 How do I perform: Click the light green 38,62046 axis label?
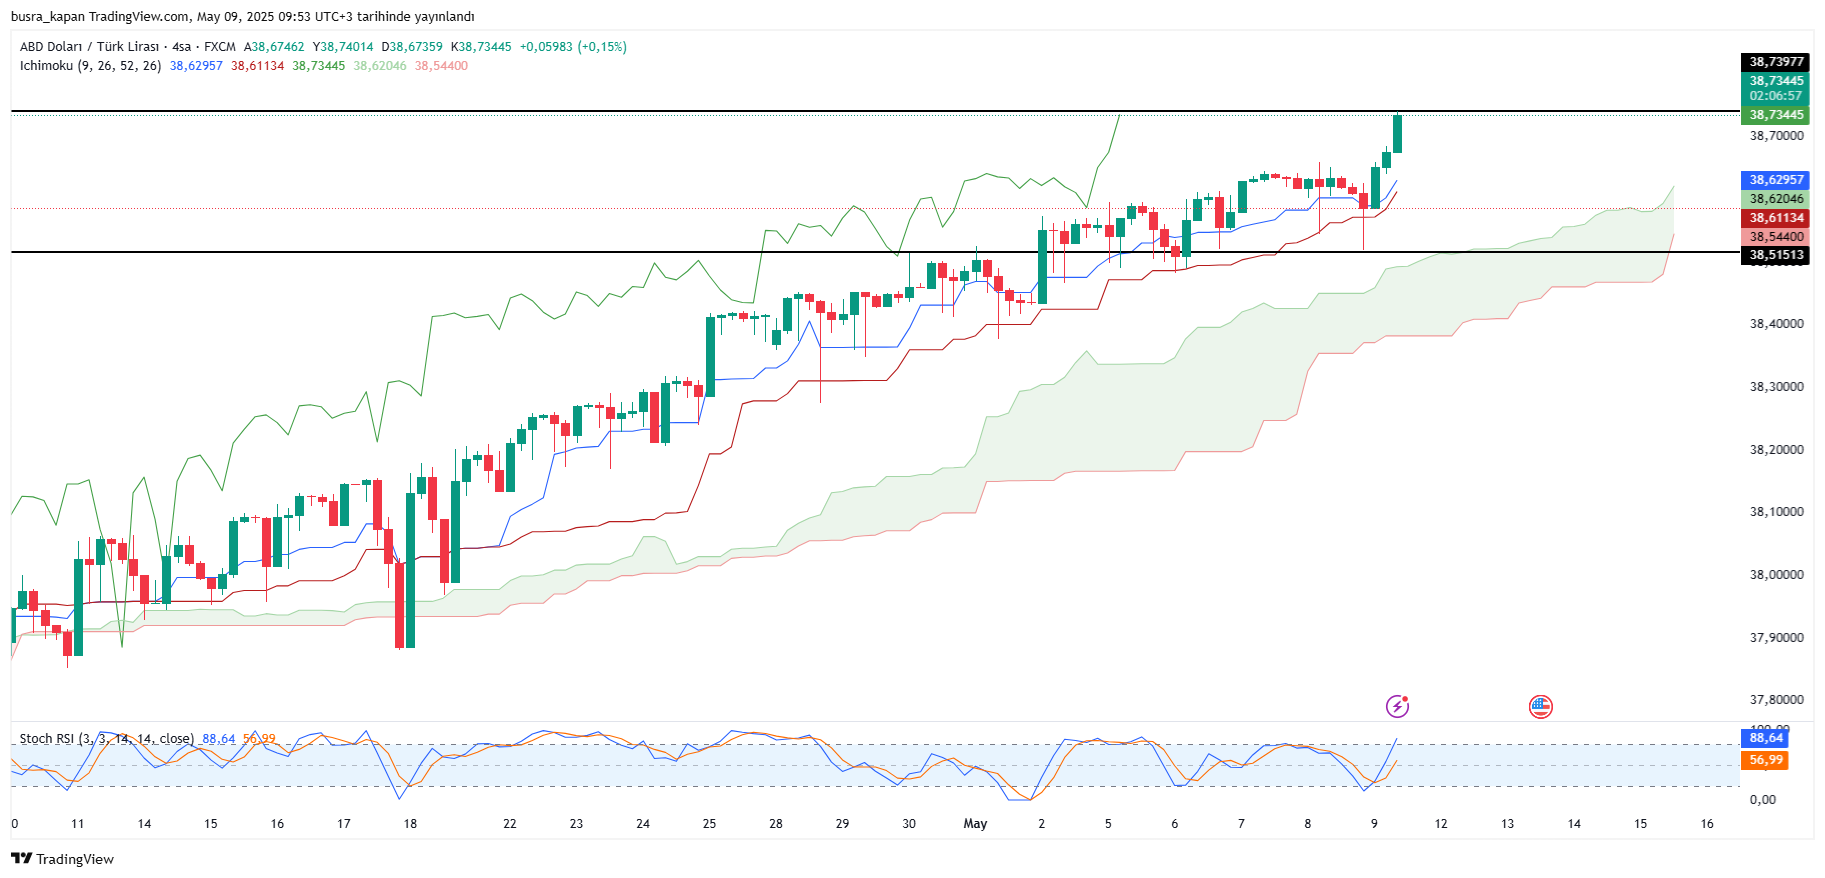[x=1776, y=199]
